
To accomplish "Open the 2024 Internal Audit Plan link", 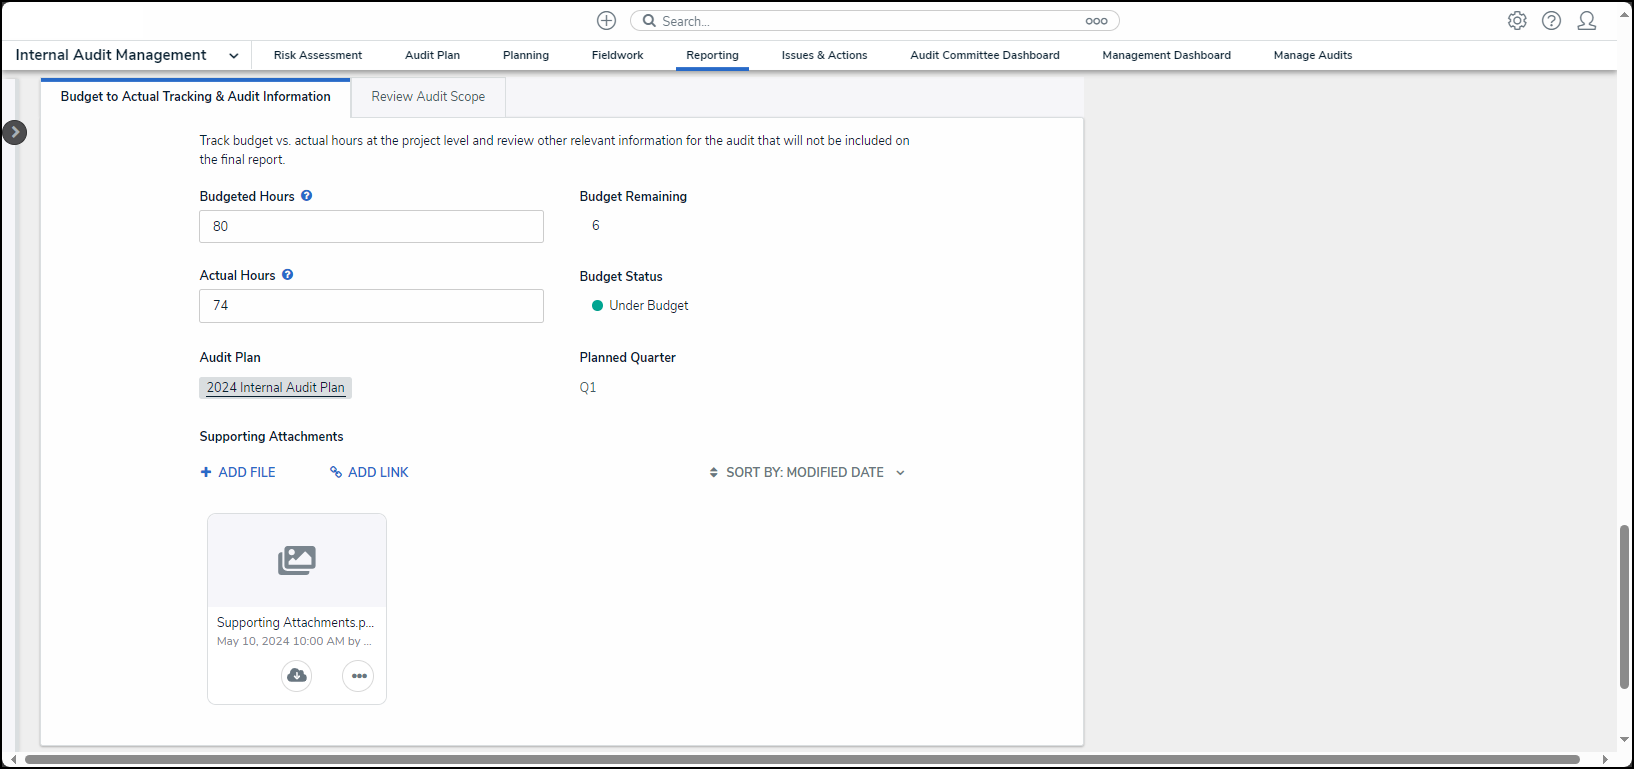I will (x=275, y=388).
